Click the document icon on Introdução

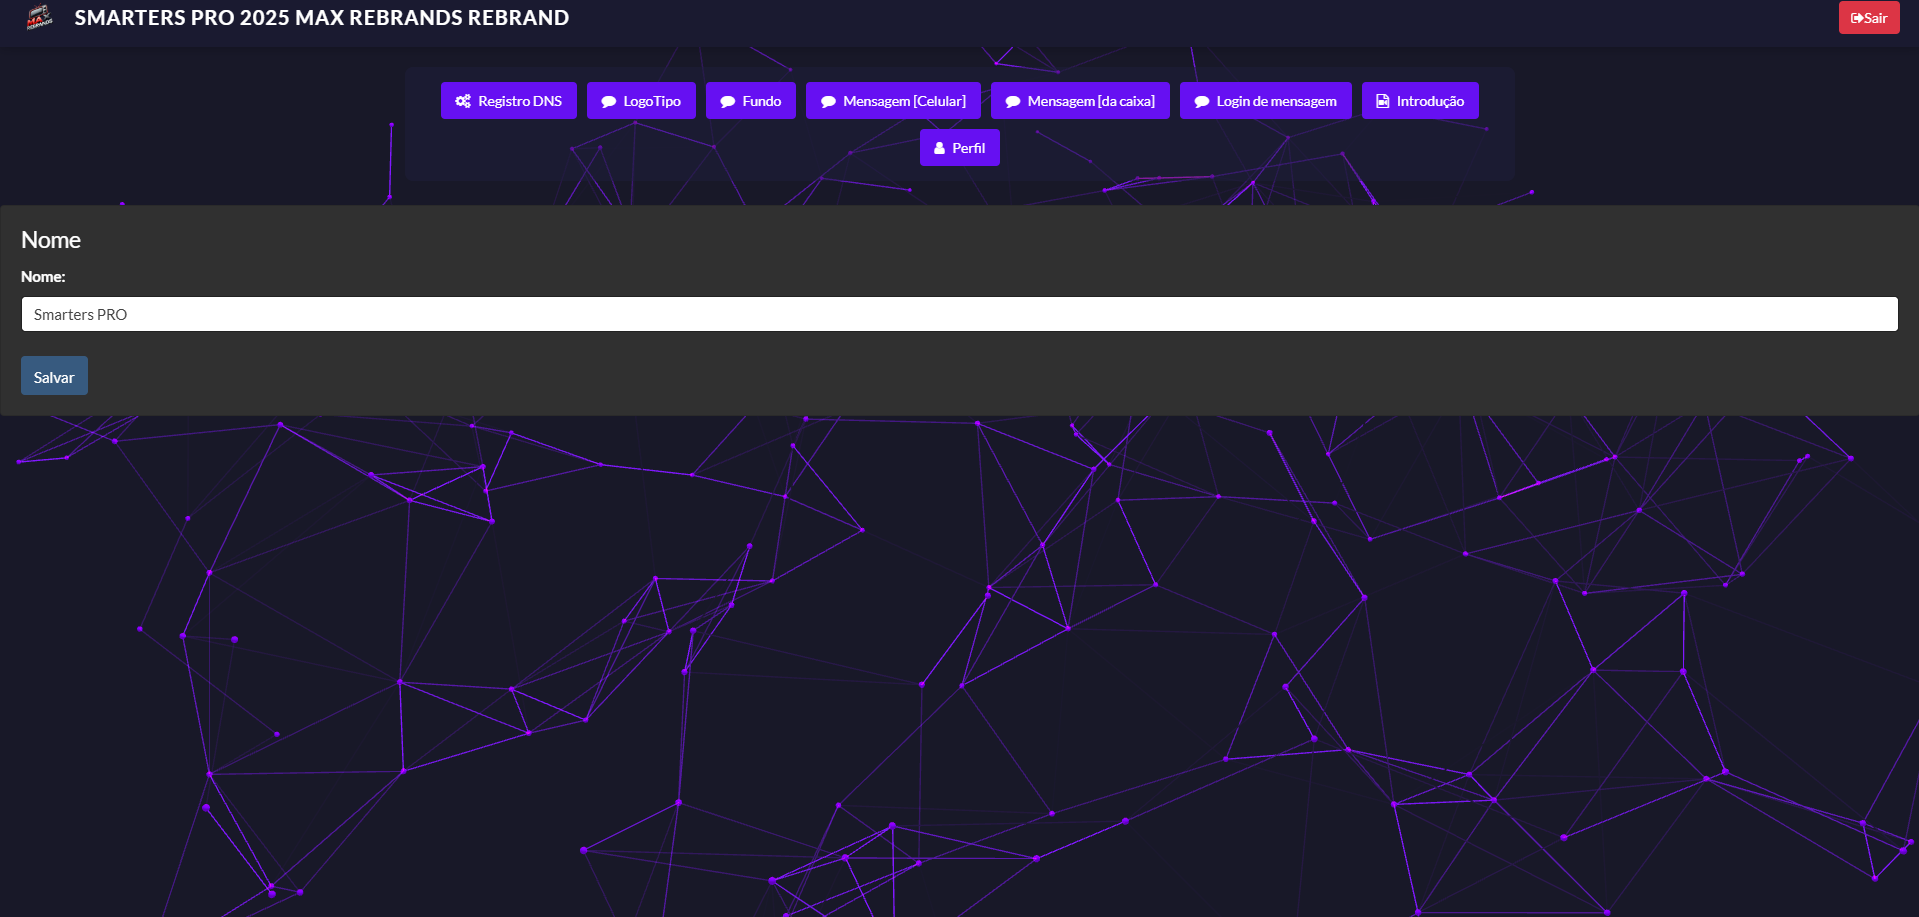tap(1382, 101)
